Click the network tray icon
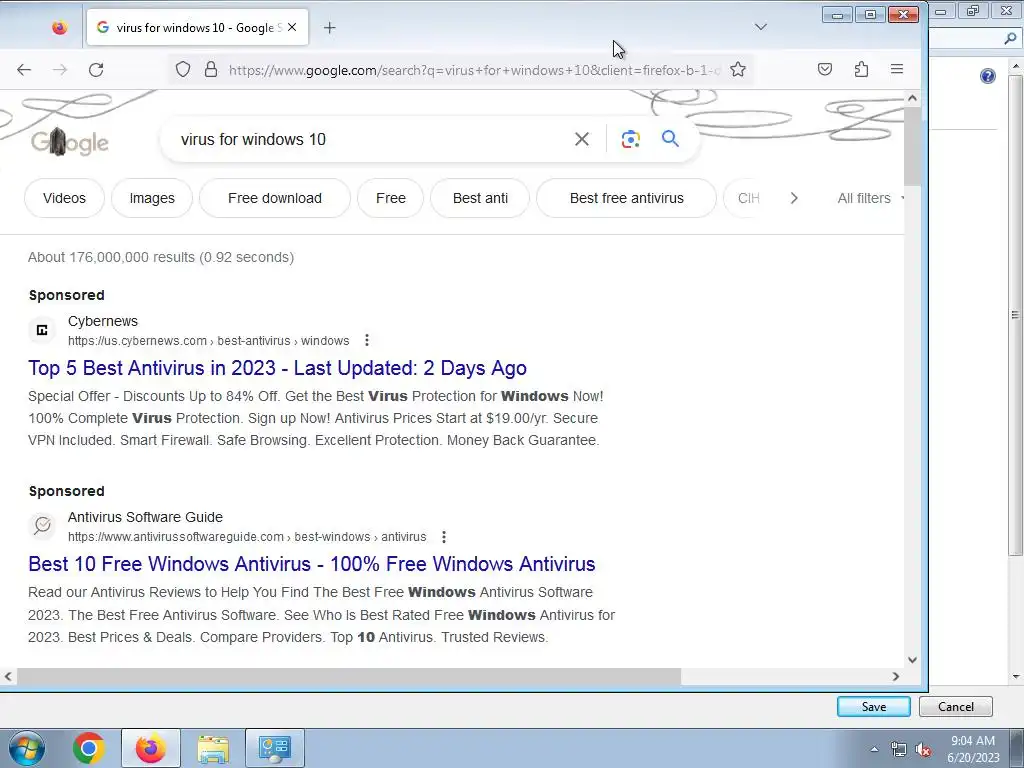The height and width of the screenshot is (768, 1024). 899,749
